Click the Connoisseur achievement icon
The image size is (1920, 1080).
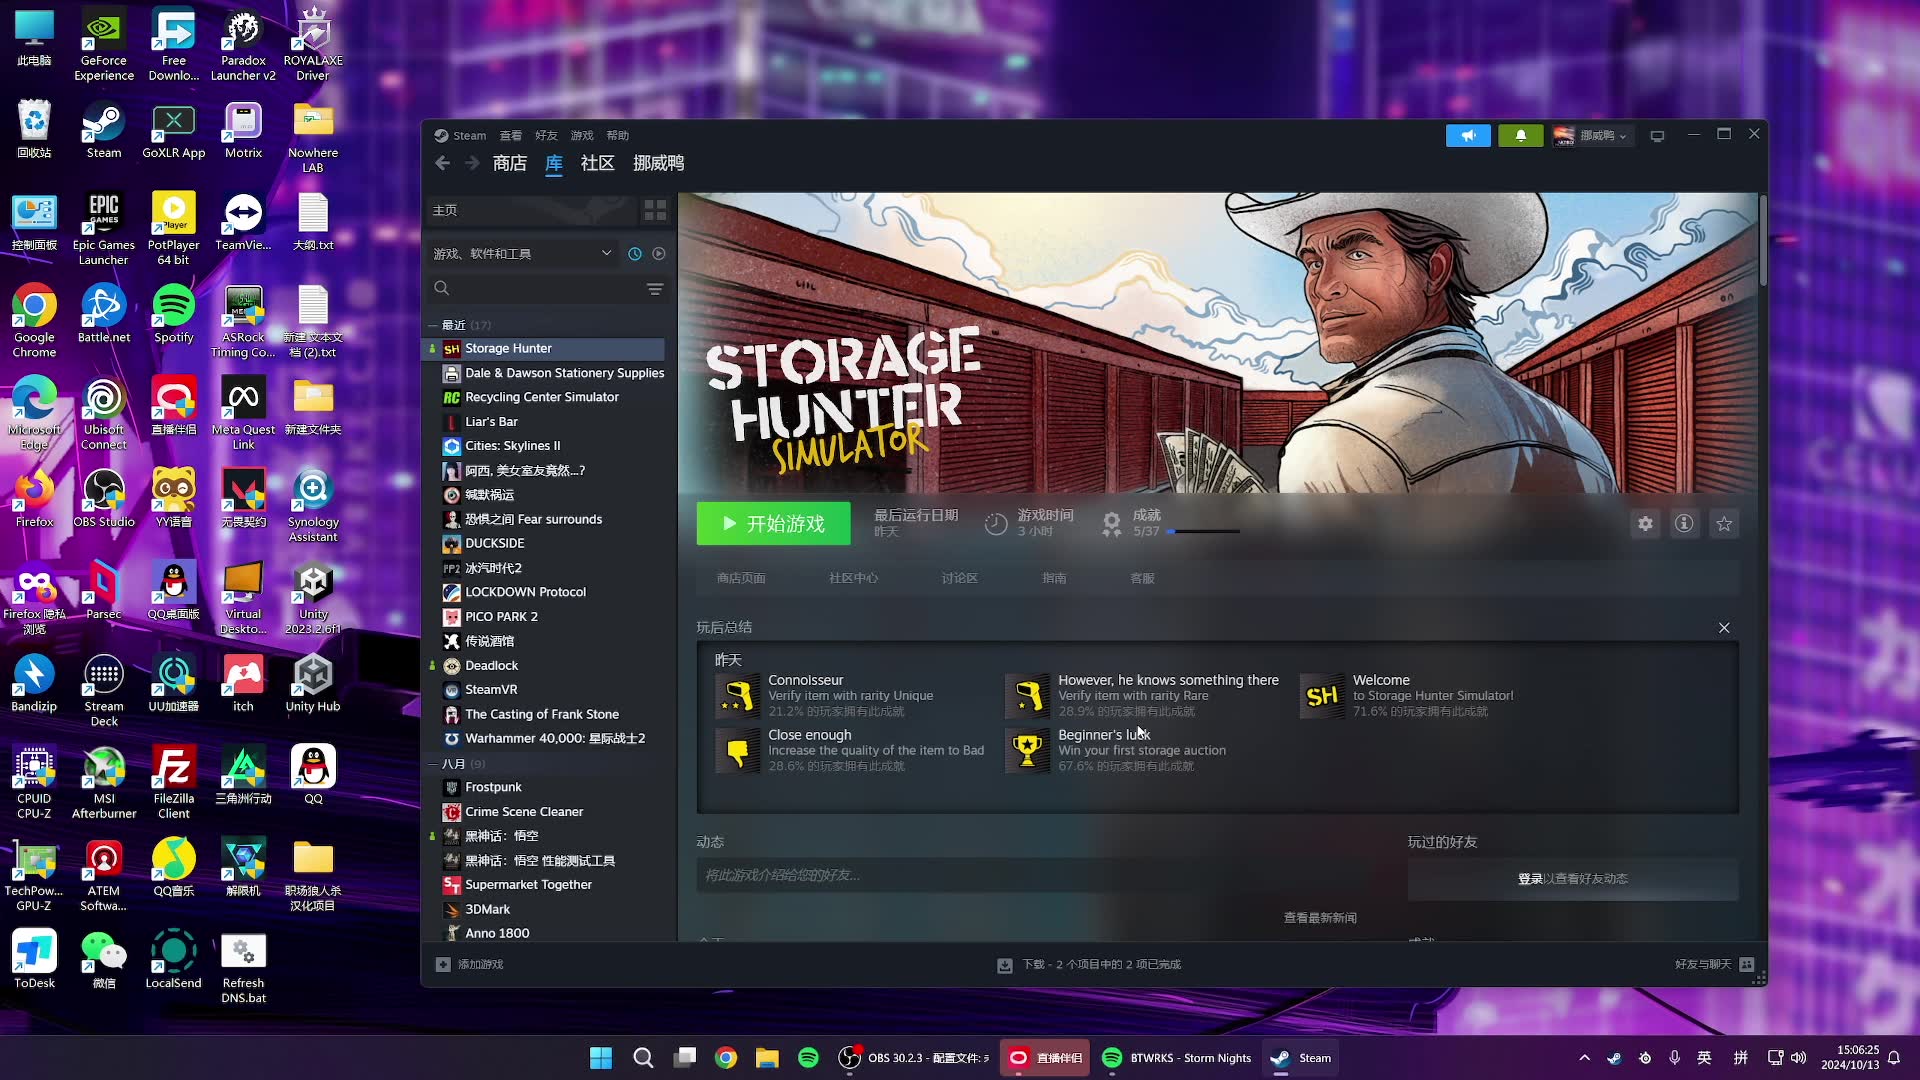coord(737,696)
